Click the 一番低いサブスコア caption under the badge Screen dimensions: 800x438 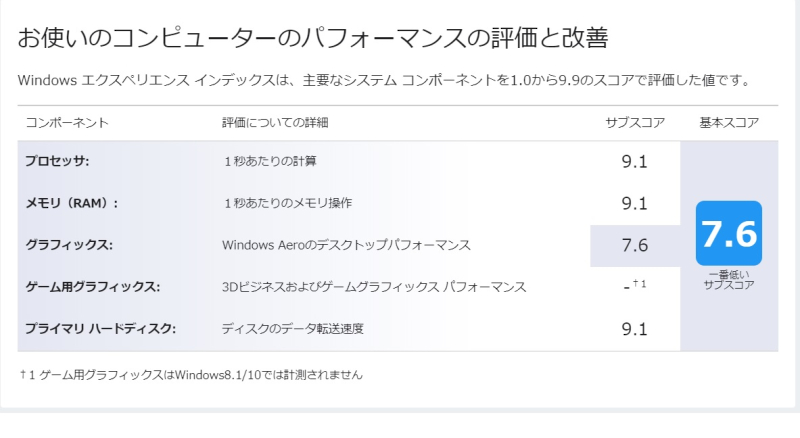pyautogui.click(x=729, y=280)
